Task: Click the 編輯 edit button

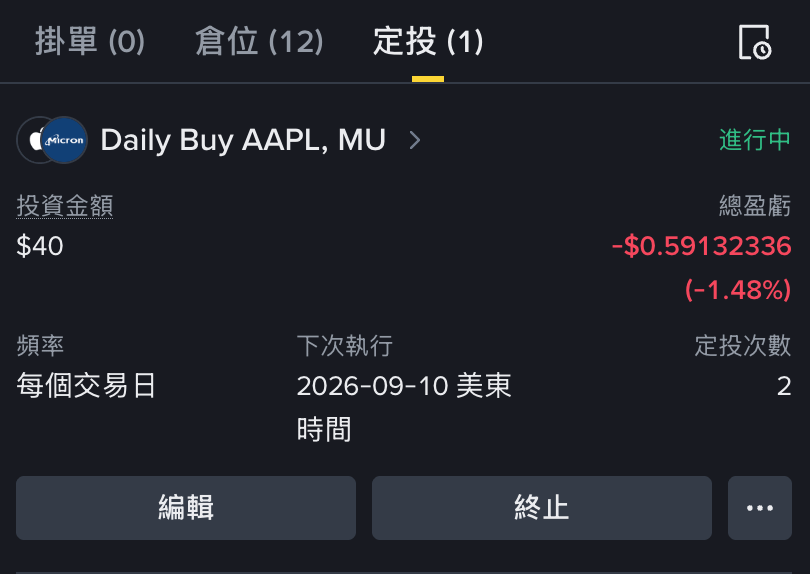Action: [186, 508]
